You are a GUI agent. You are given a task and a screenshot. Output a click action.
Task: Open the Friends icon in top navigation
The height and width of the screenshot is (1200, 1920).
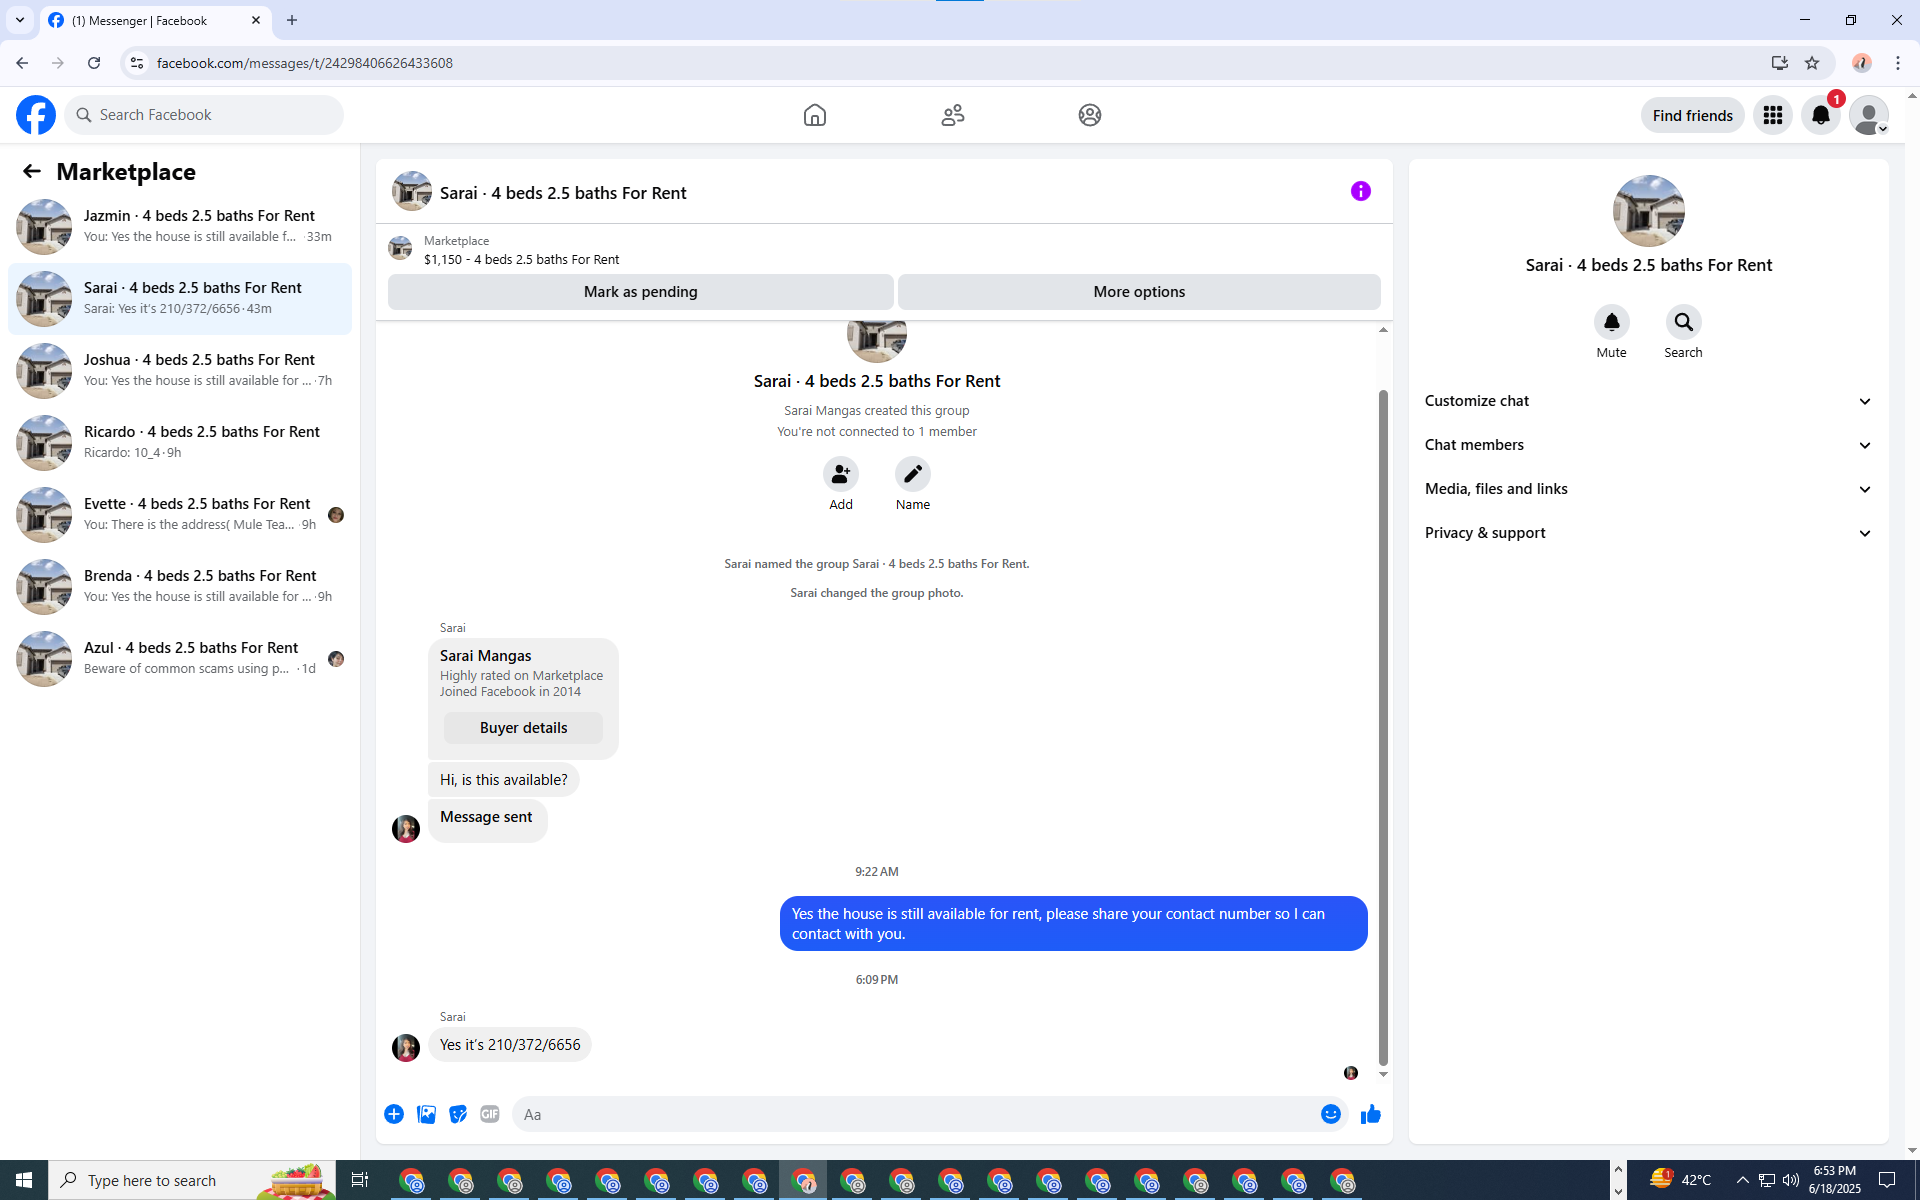click(953, 115)
